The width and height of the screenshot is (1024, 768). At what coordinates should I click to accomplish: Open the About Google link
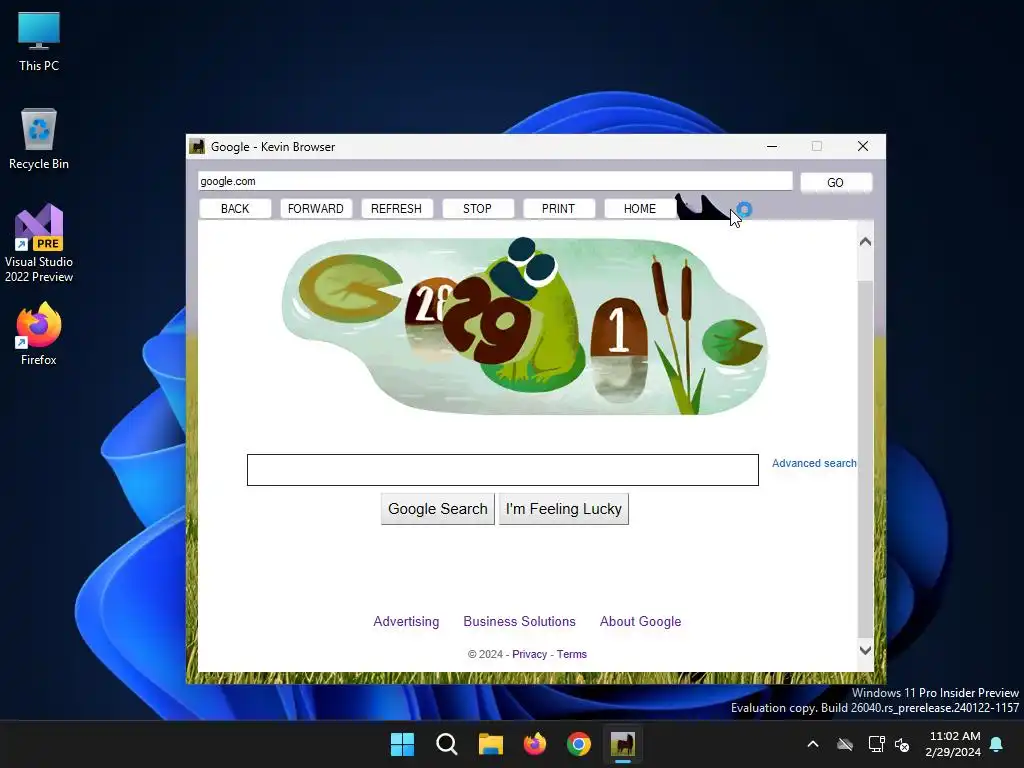coord(641,621)
